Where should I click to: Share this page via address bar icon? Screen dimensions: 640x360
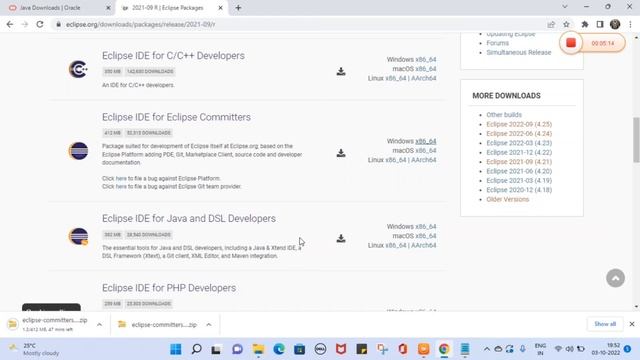(x=551, y=24)
